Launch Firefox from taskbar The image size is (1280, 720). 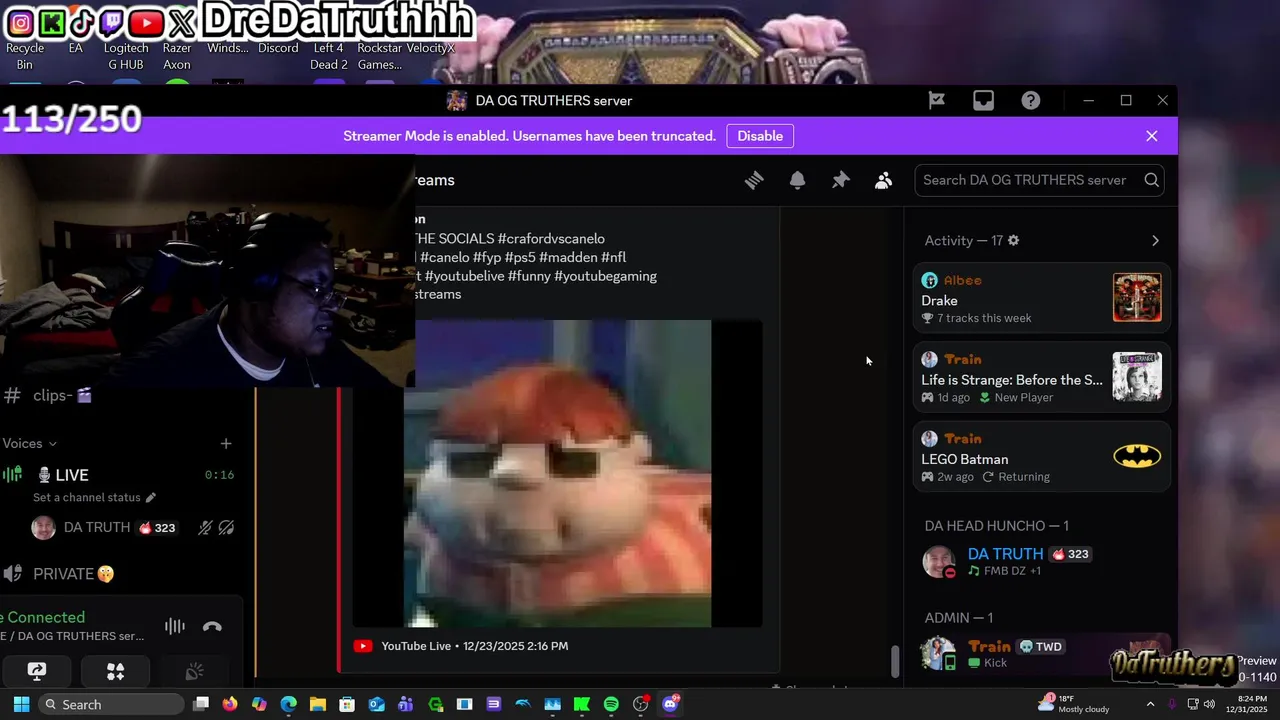pos(230,704)
